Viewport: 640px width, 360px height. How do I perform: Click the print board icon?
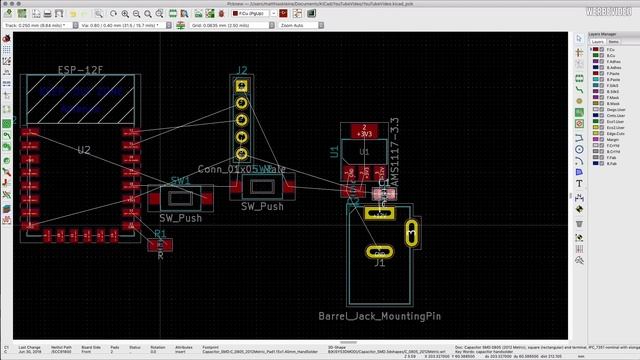[47, 13]
